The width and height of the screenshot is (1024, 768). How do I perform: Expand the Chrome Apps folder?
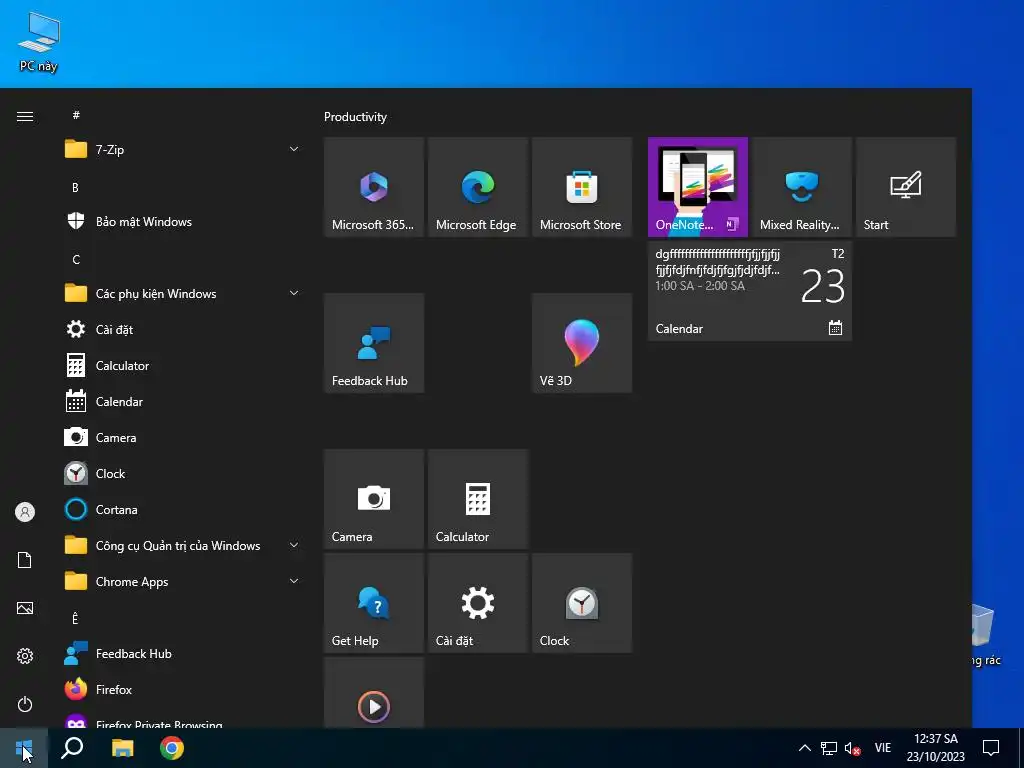pos(182,582)
